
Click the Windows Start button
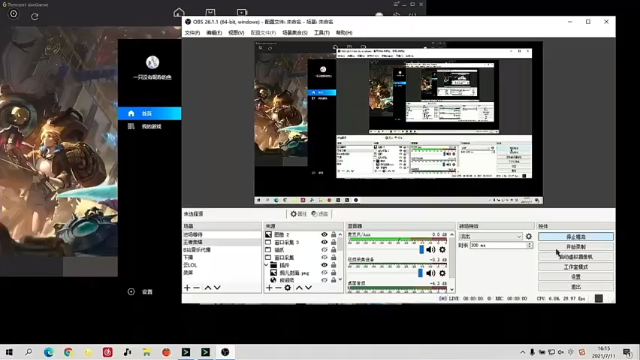click(x=9, y=352)
